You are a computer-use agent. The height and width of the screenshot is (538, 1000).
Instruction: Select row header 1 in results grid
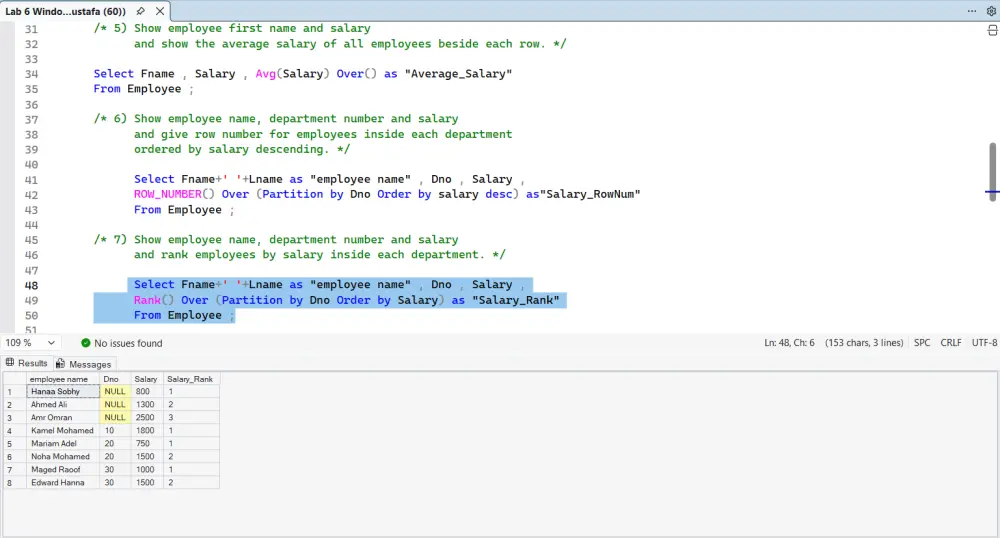click(15, 391)
